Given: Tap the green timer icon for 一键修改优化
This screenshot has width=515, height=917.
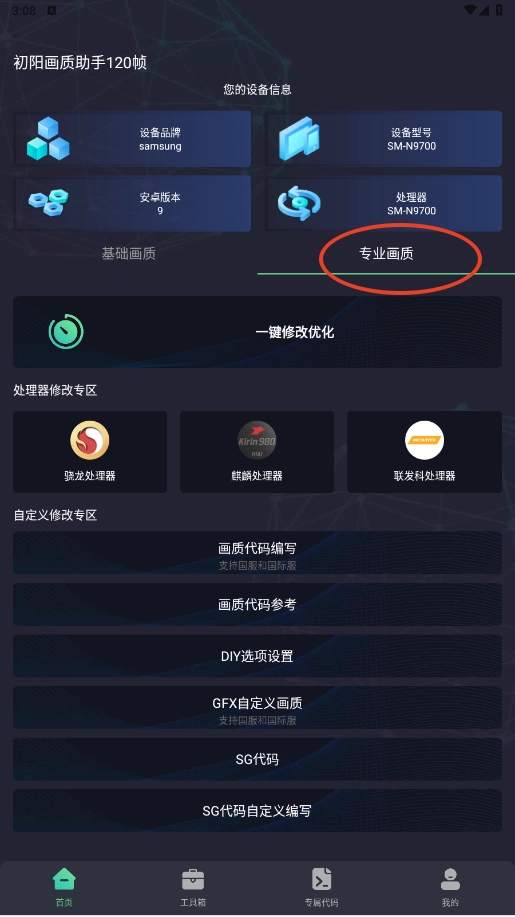Looking at the screenshot, I should pos(66,332).
